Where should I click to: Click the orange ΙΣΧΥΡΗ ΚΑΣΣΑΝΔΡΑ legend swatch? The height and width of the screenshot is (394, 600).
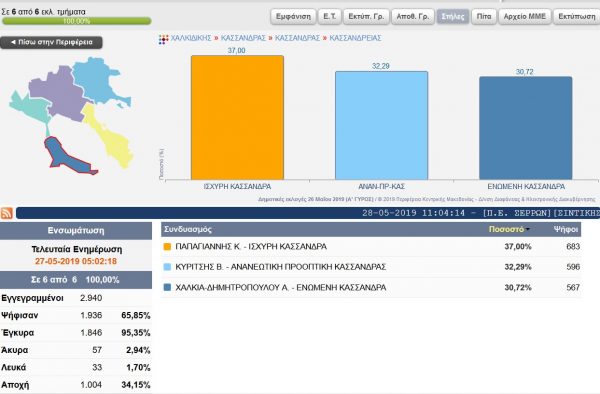(x=167, y=247)
